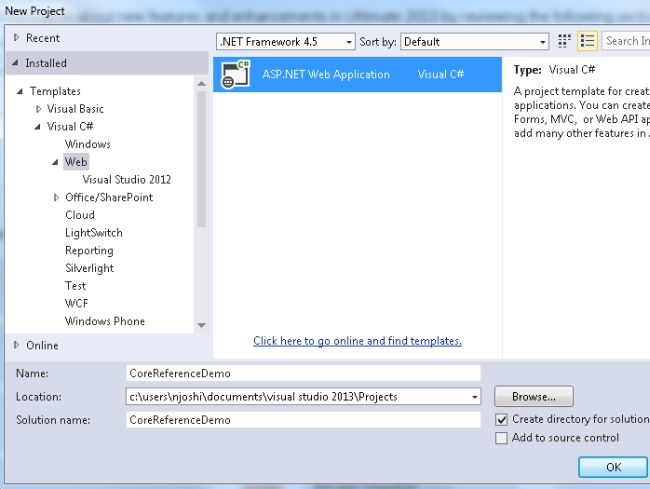Switch to medium icons list view

tap(587, 41)
